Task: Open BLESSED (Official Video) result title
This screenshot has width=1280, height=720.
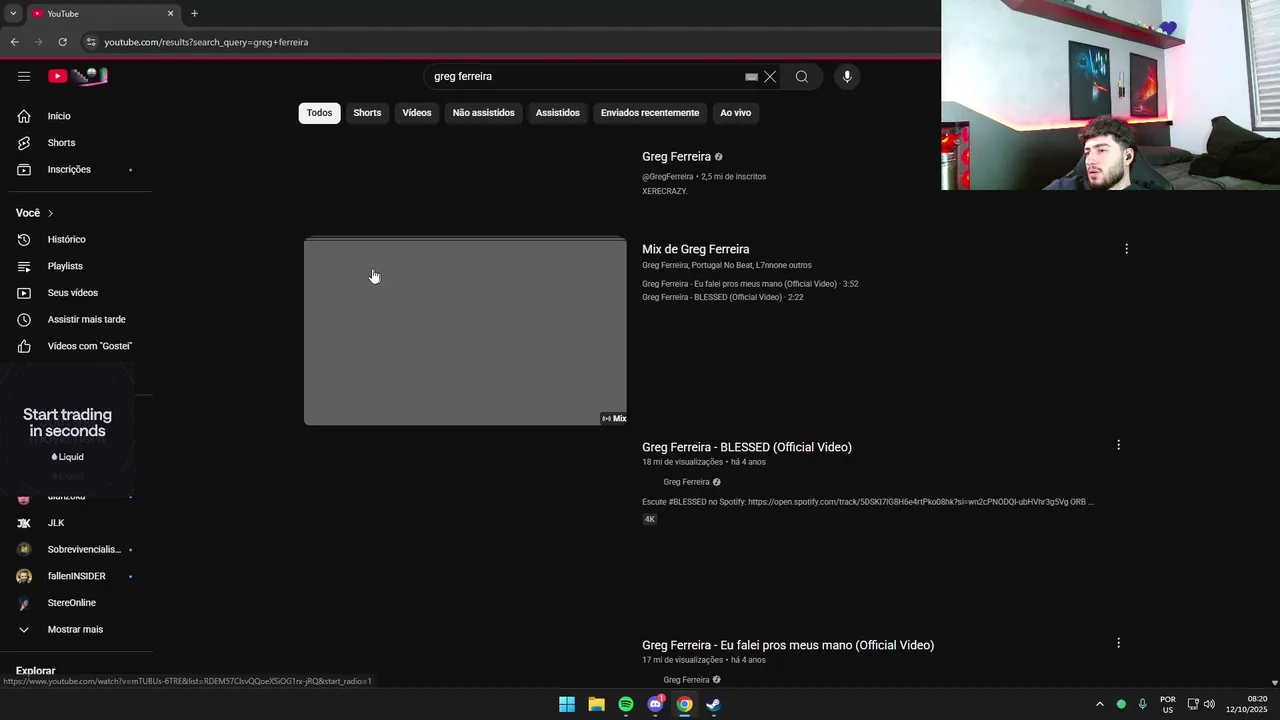Action: click(747, 447)
